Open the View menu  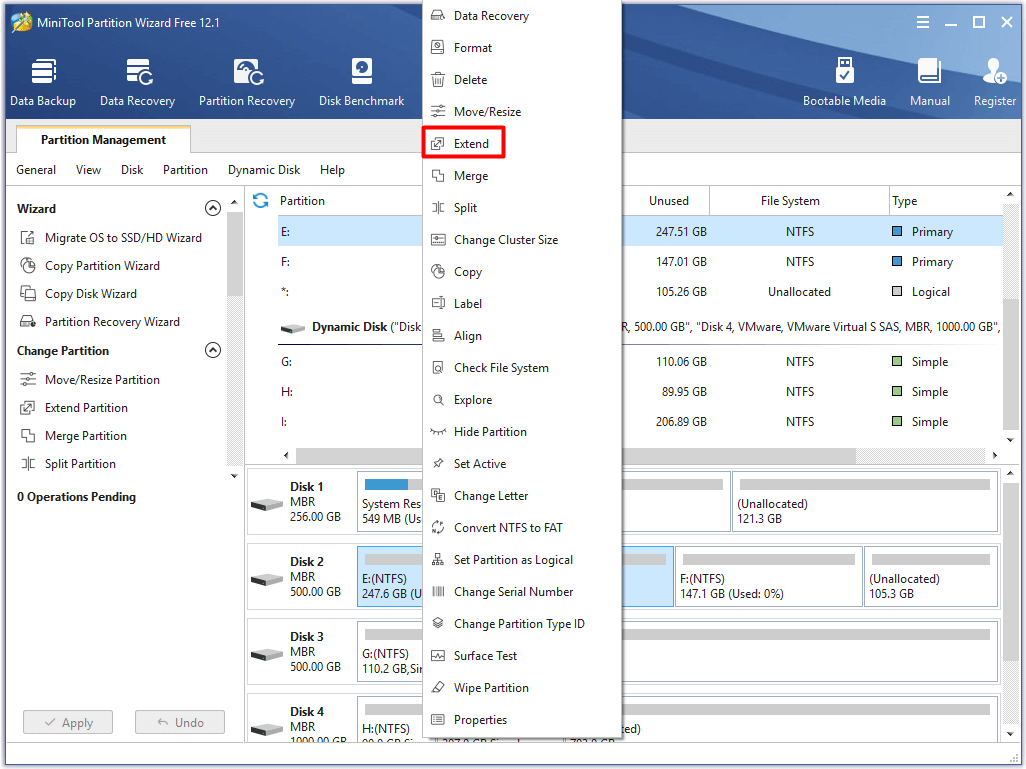click(x=88, y=170)
